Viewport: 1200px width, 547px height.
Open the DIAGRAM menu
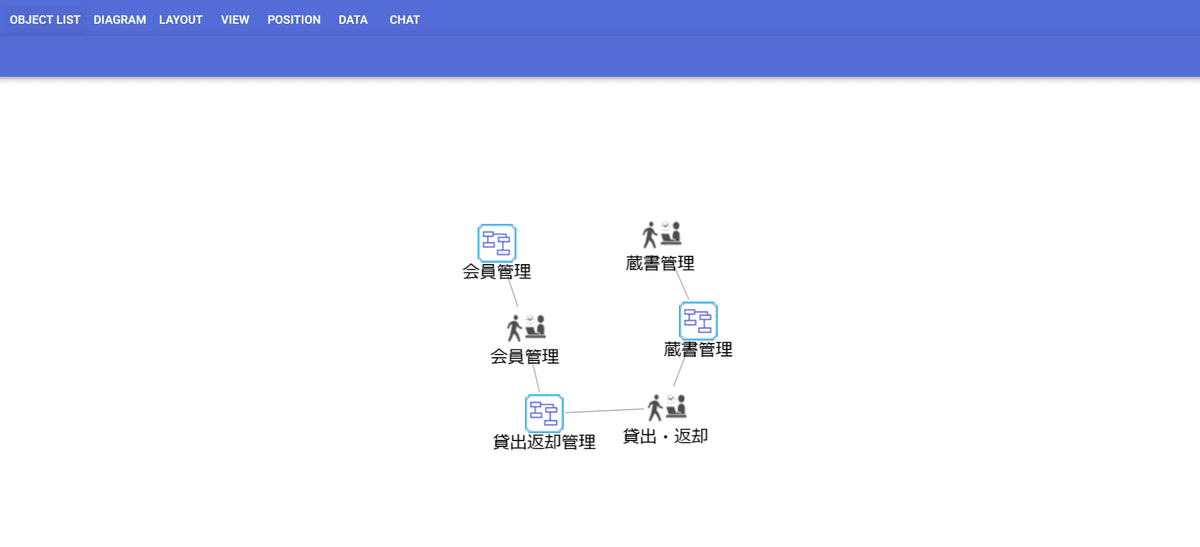click(120, 20)
